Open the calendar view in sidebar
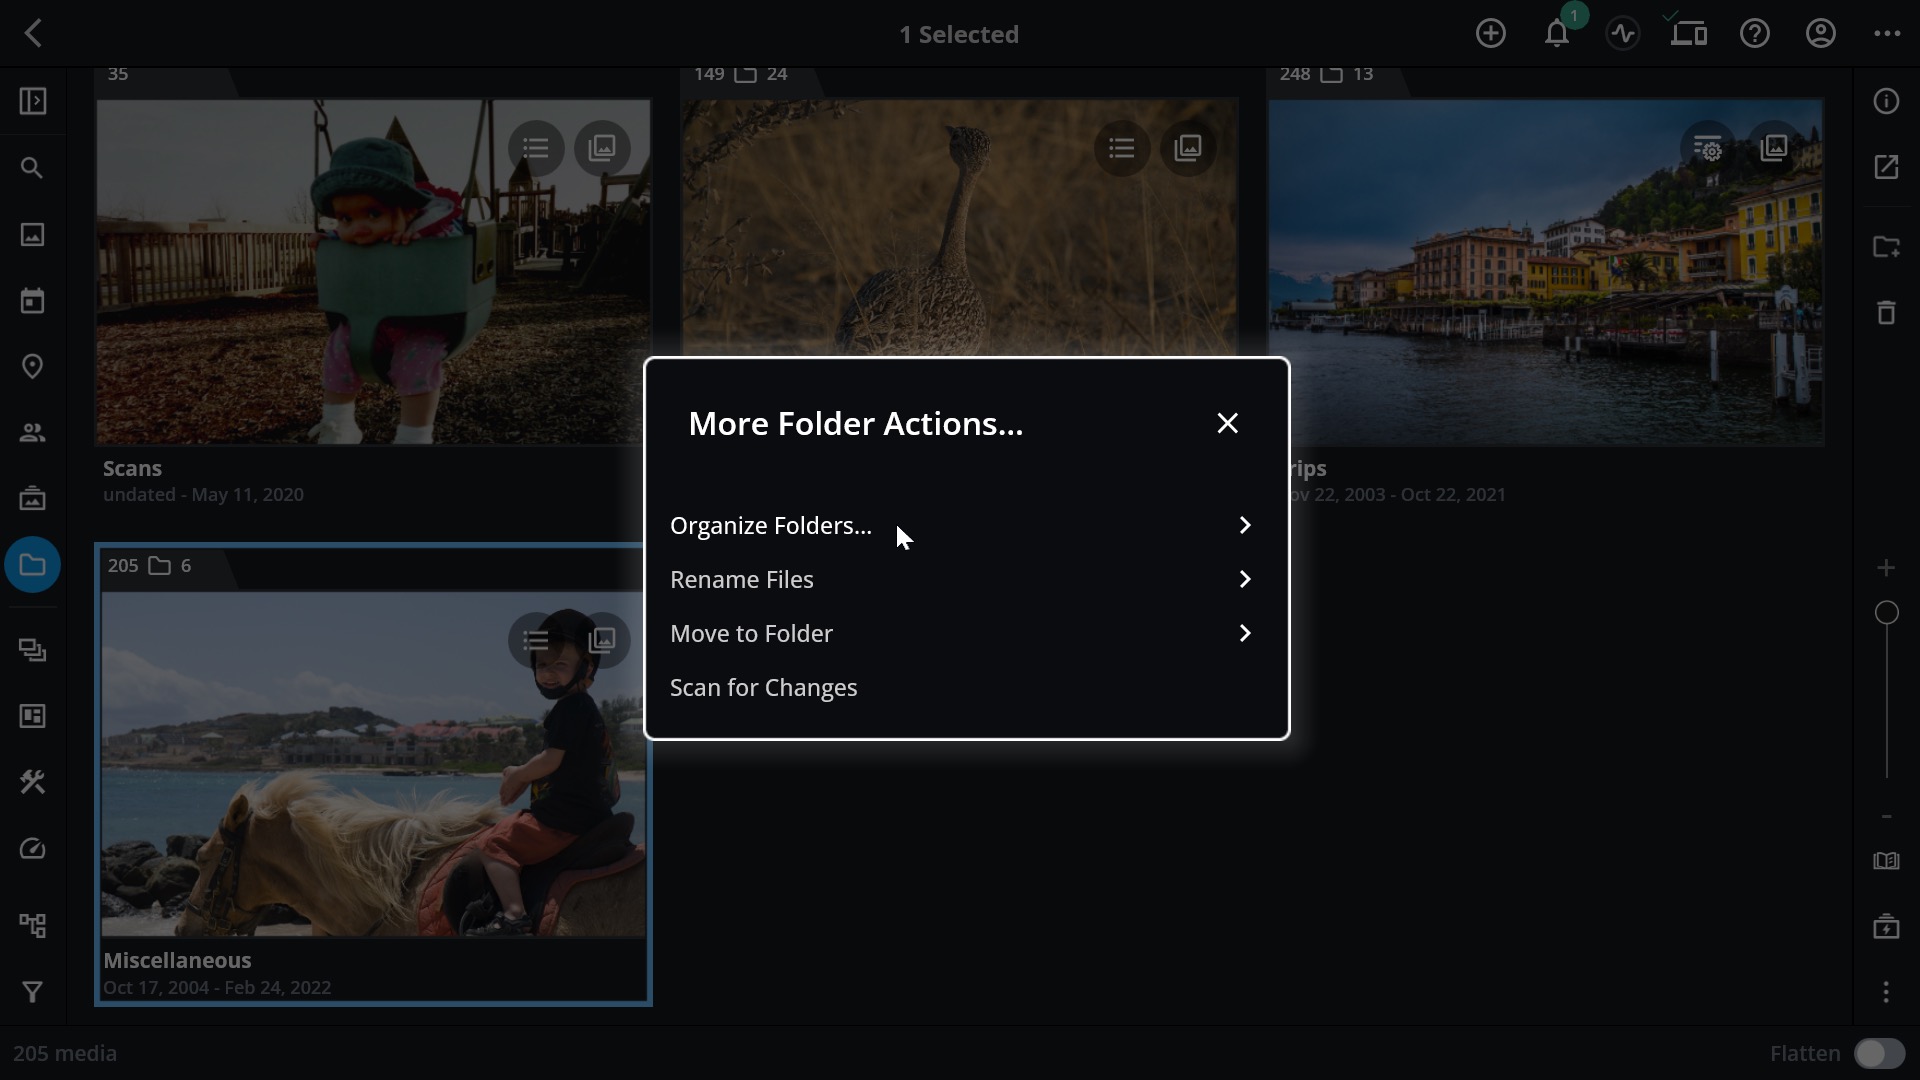Image resolution: width=1920 pixels, height=1080 pixels. [33, 301]
